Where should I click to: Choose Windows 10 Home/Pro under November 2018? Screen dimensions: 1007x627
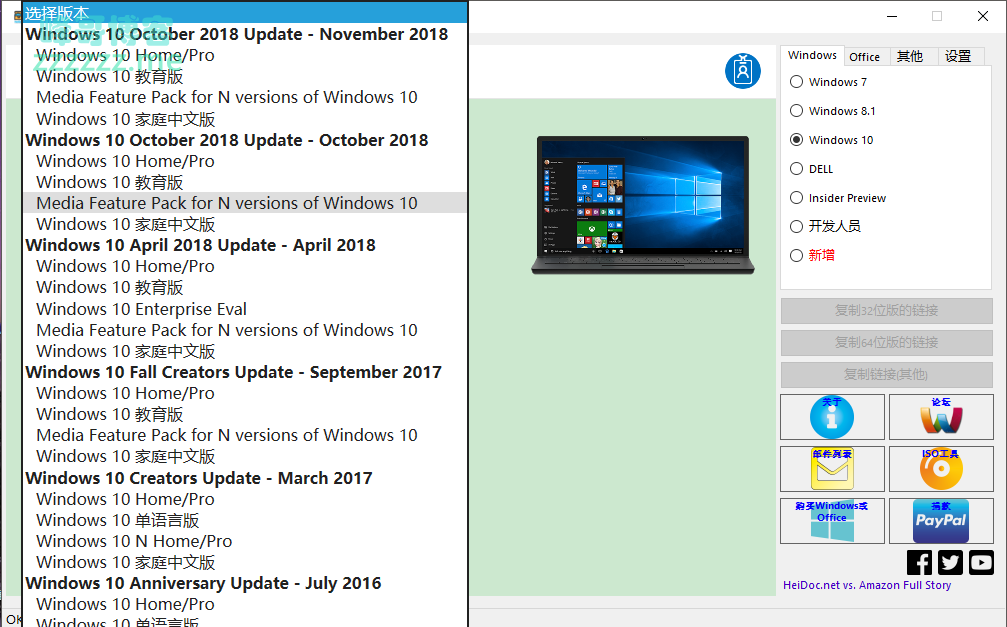click(245, 55)
